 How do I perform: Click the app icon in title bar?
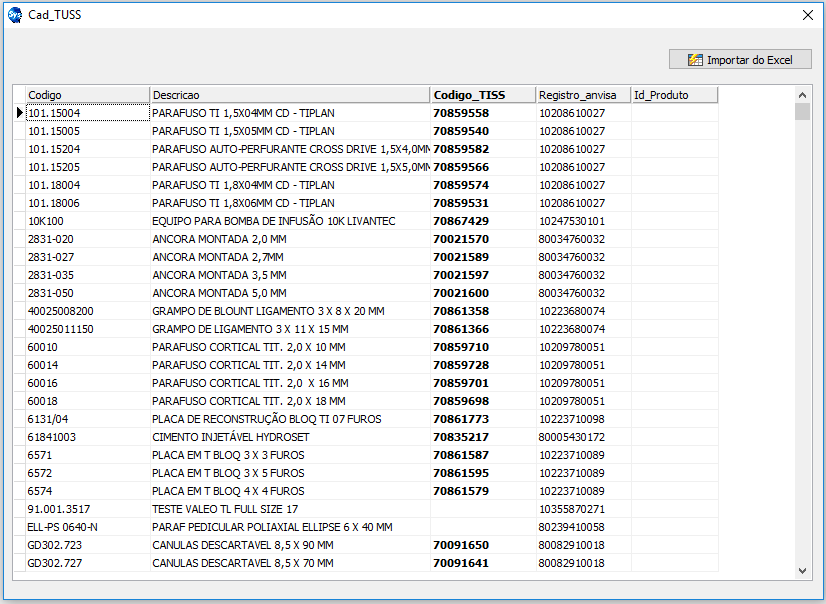15,15
